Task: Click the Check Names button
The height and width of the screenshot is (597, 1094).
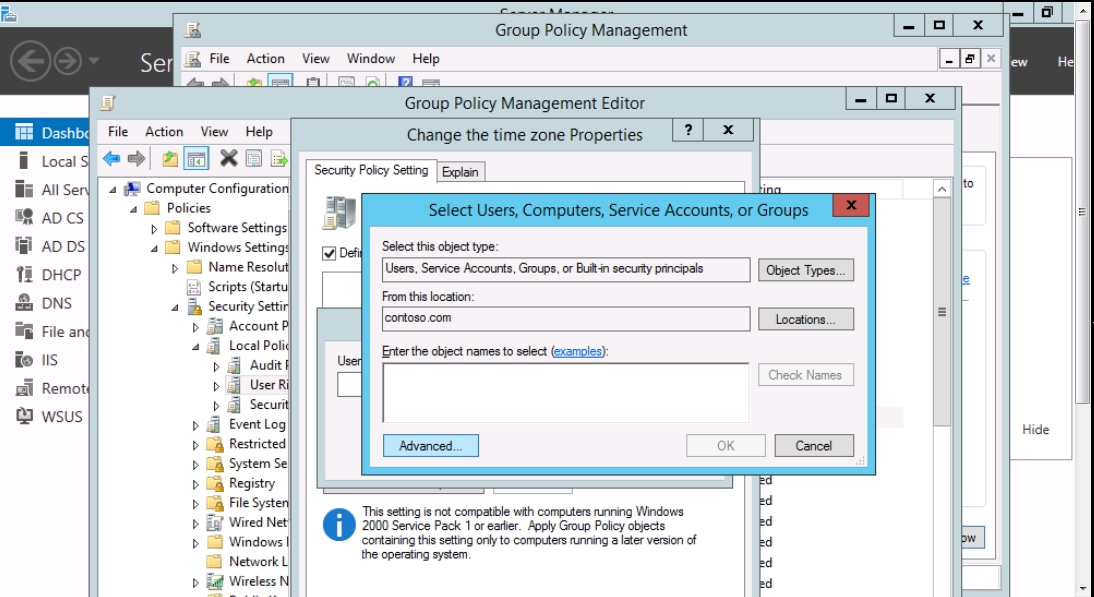Action: click(806, 375)
